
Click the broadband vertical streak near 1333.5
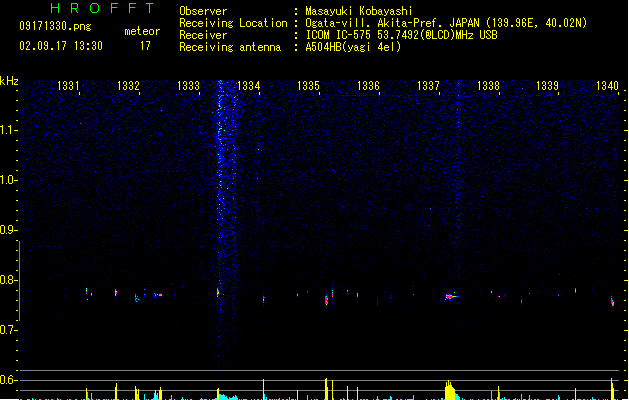226,225
